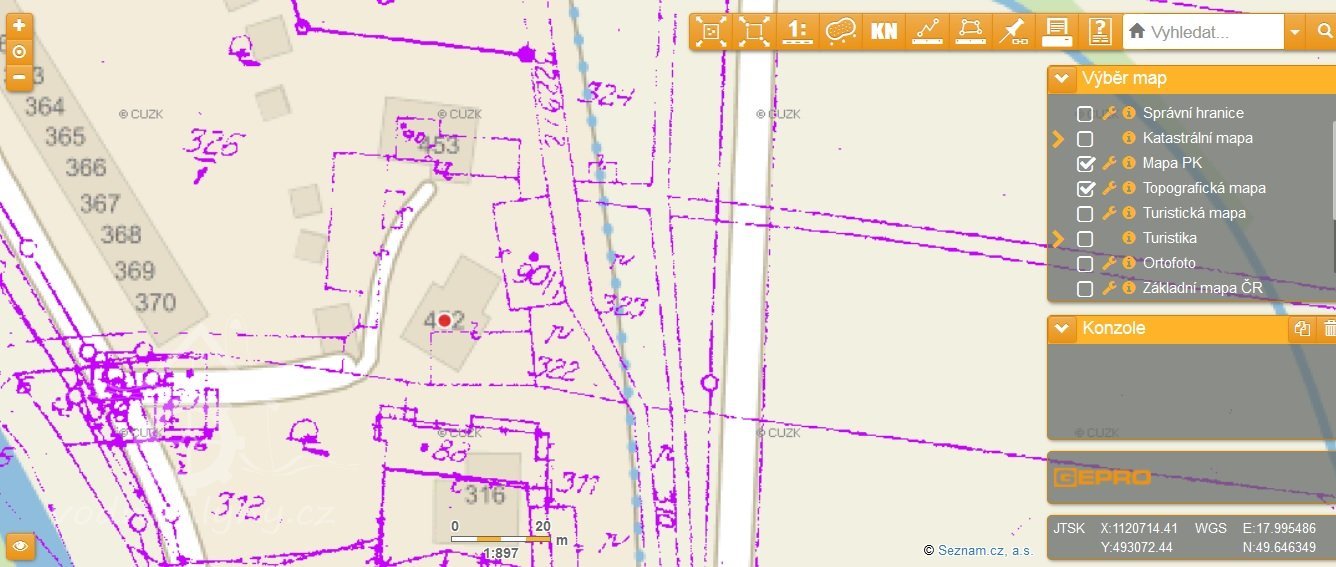Open the search options dropdown arrow

tap(1295, 32)
